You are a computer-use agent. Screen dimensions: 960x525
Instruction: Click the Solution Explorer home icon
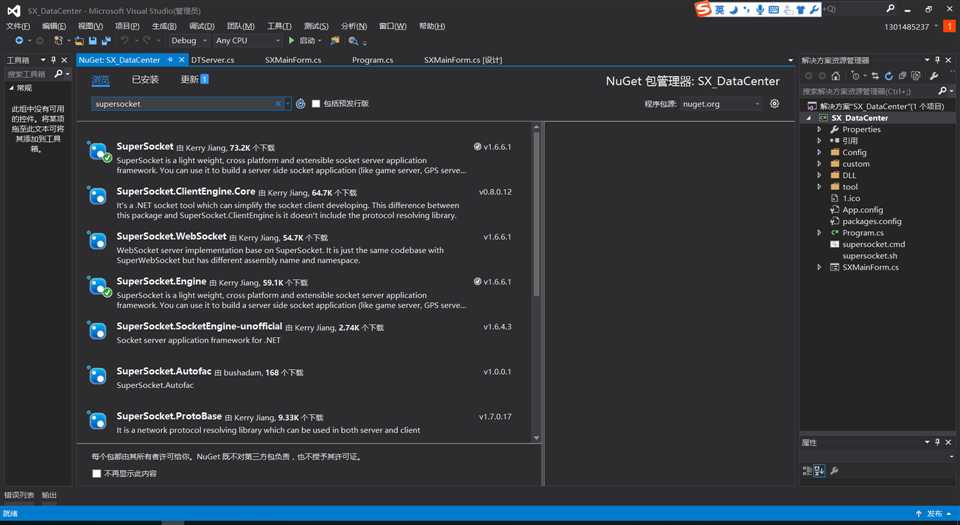836,76
